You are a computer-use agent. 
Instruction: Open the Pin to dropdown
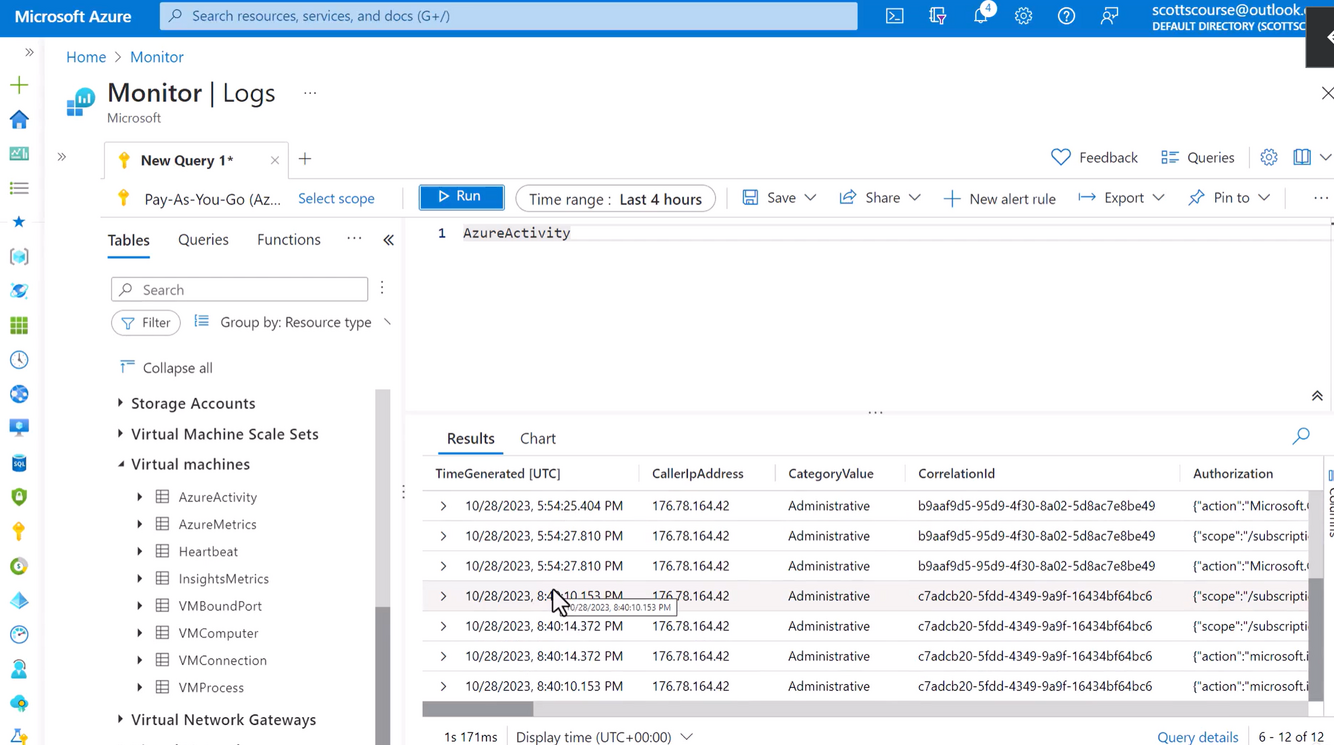1229,198
